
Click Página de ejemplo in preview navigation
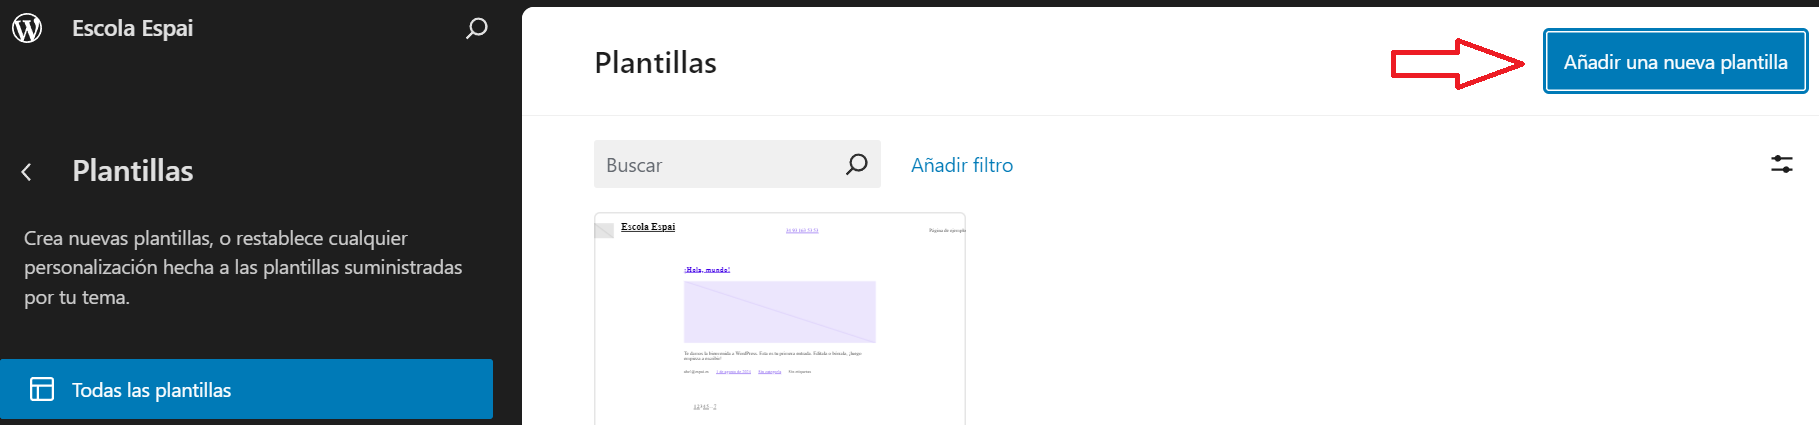click(x=946, y=231)
